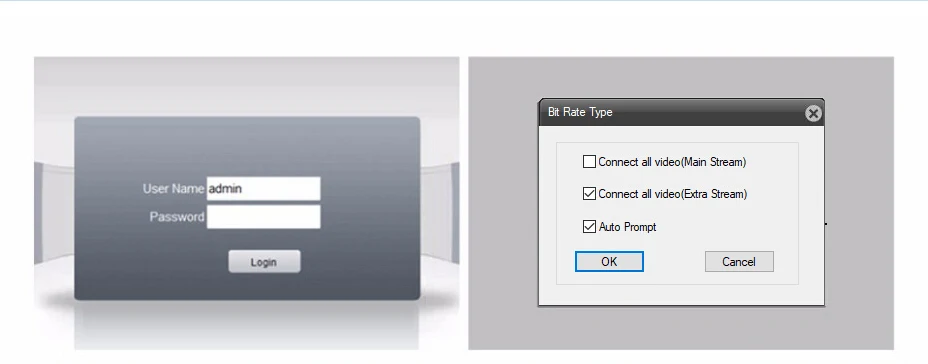Confirm the bit rate selection with OK
The height and width of the screenshot is (364, 928).
tap(609, 262)
